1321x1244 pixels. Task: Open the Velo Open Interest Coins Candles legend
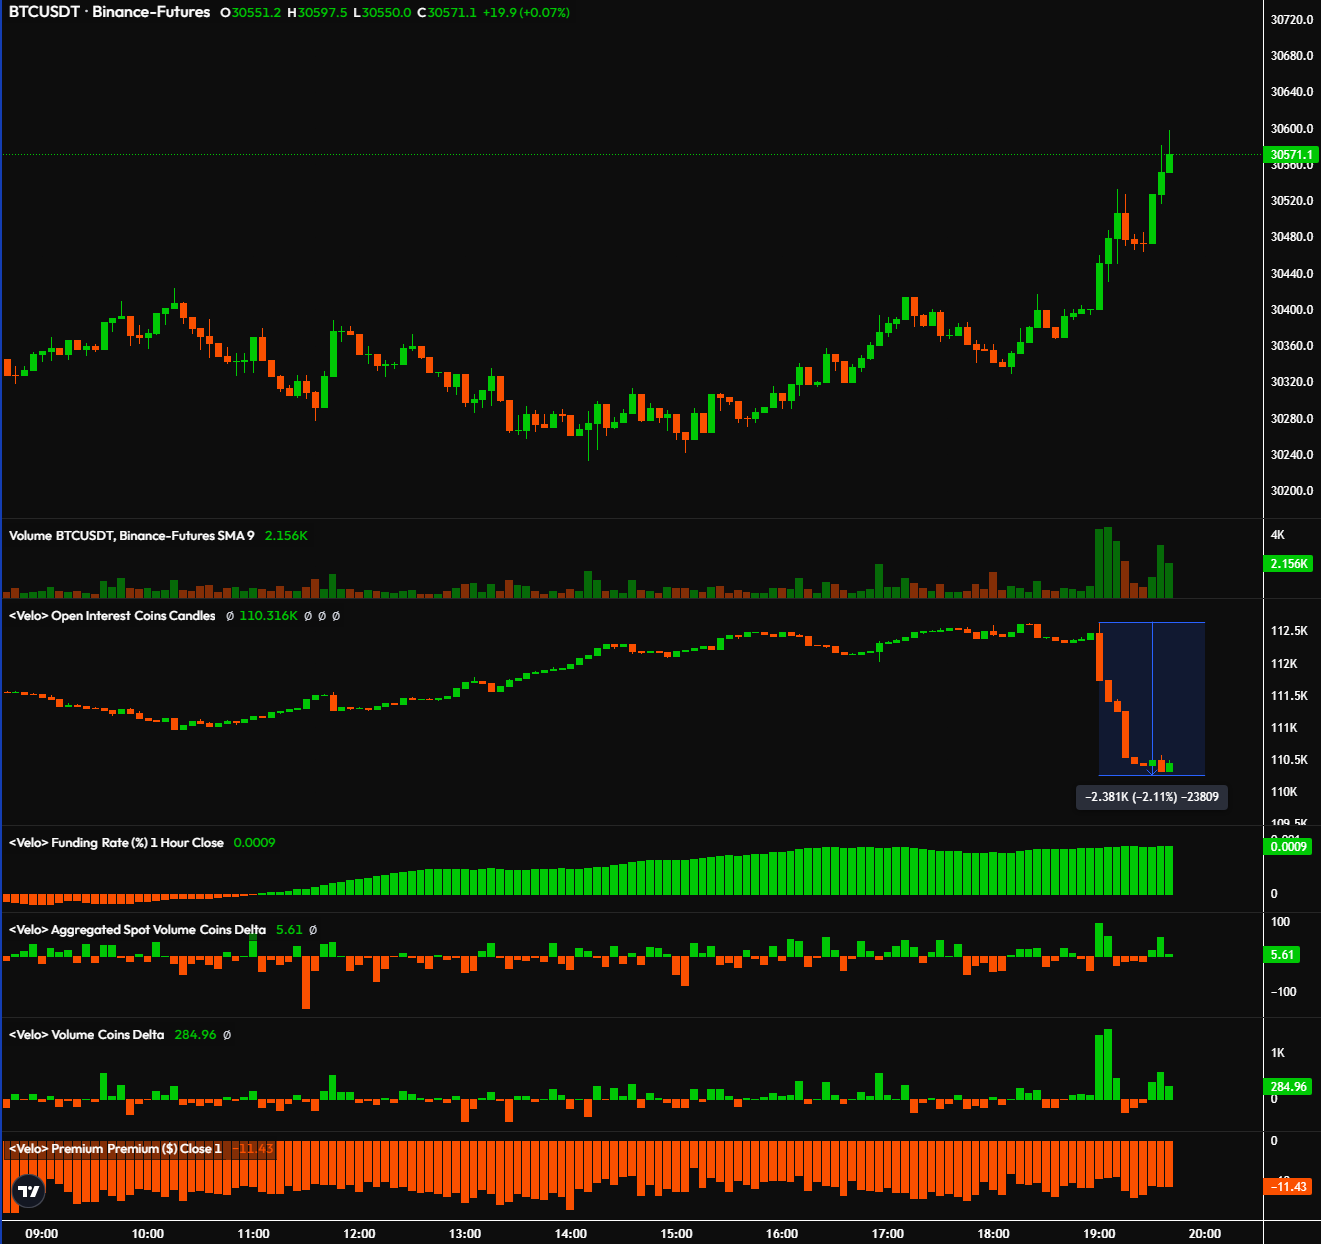(112, 616)
